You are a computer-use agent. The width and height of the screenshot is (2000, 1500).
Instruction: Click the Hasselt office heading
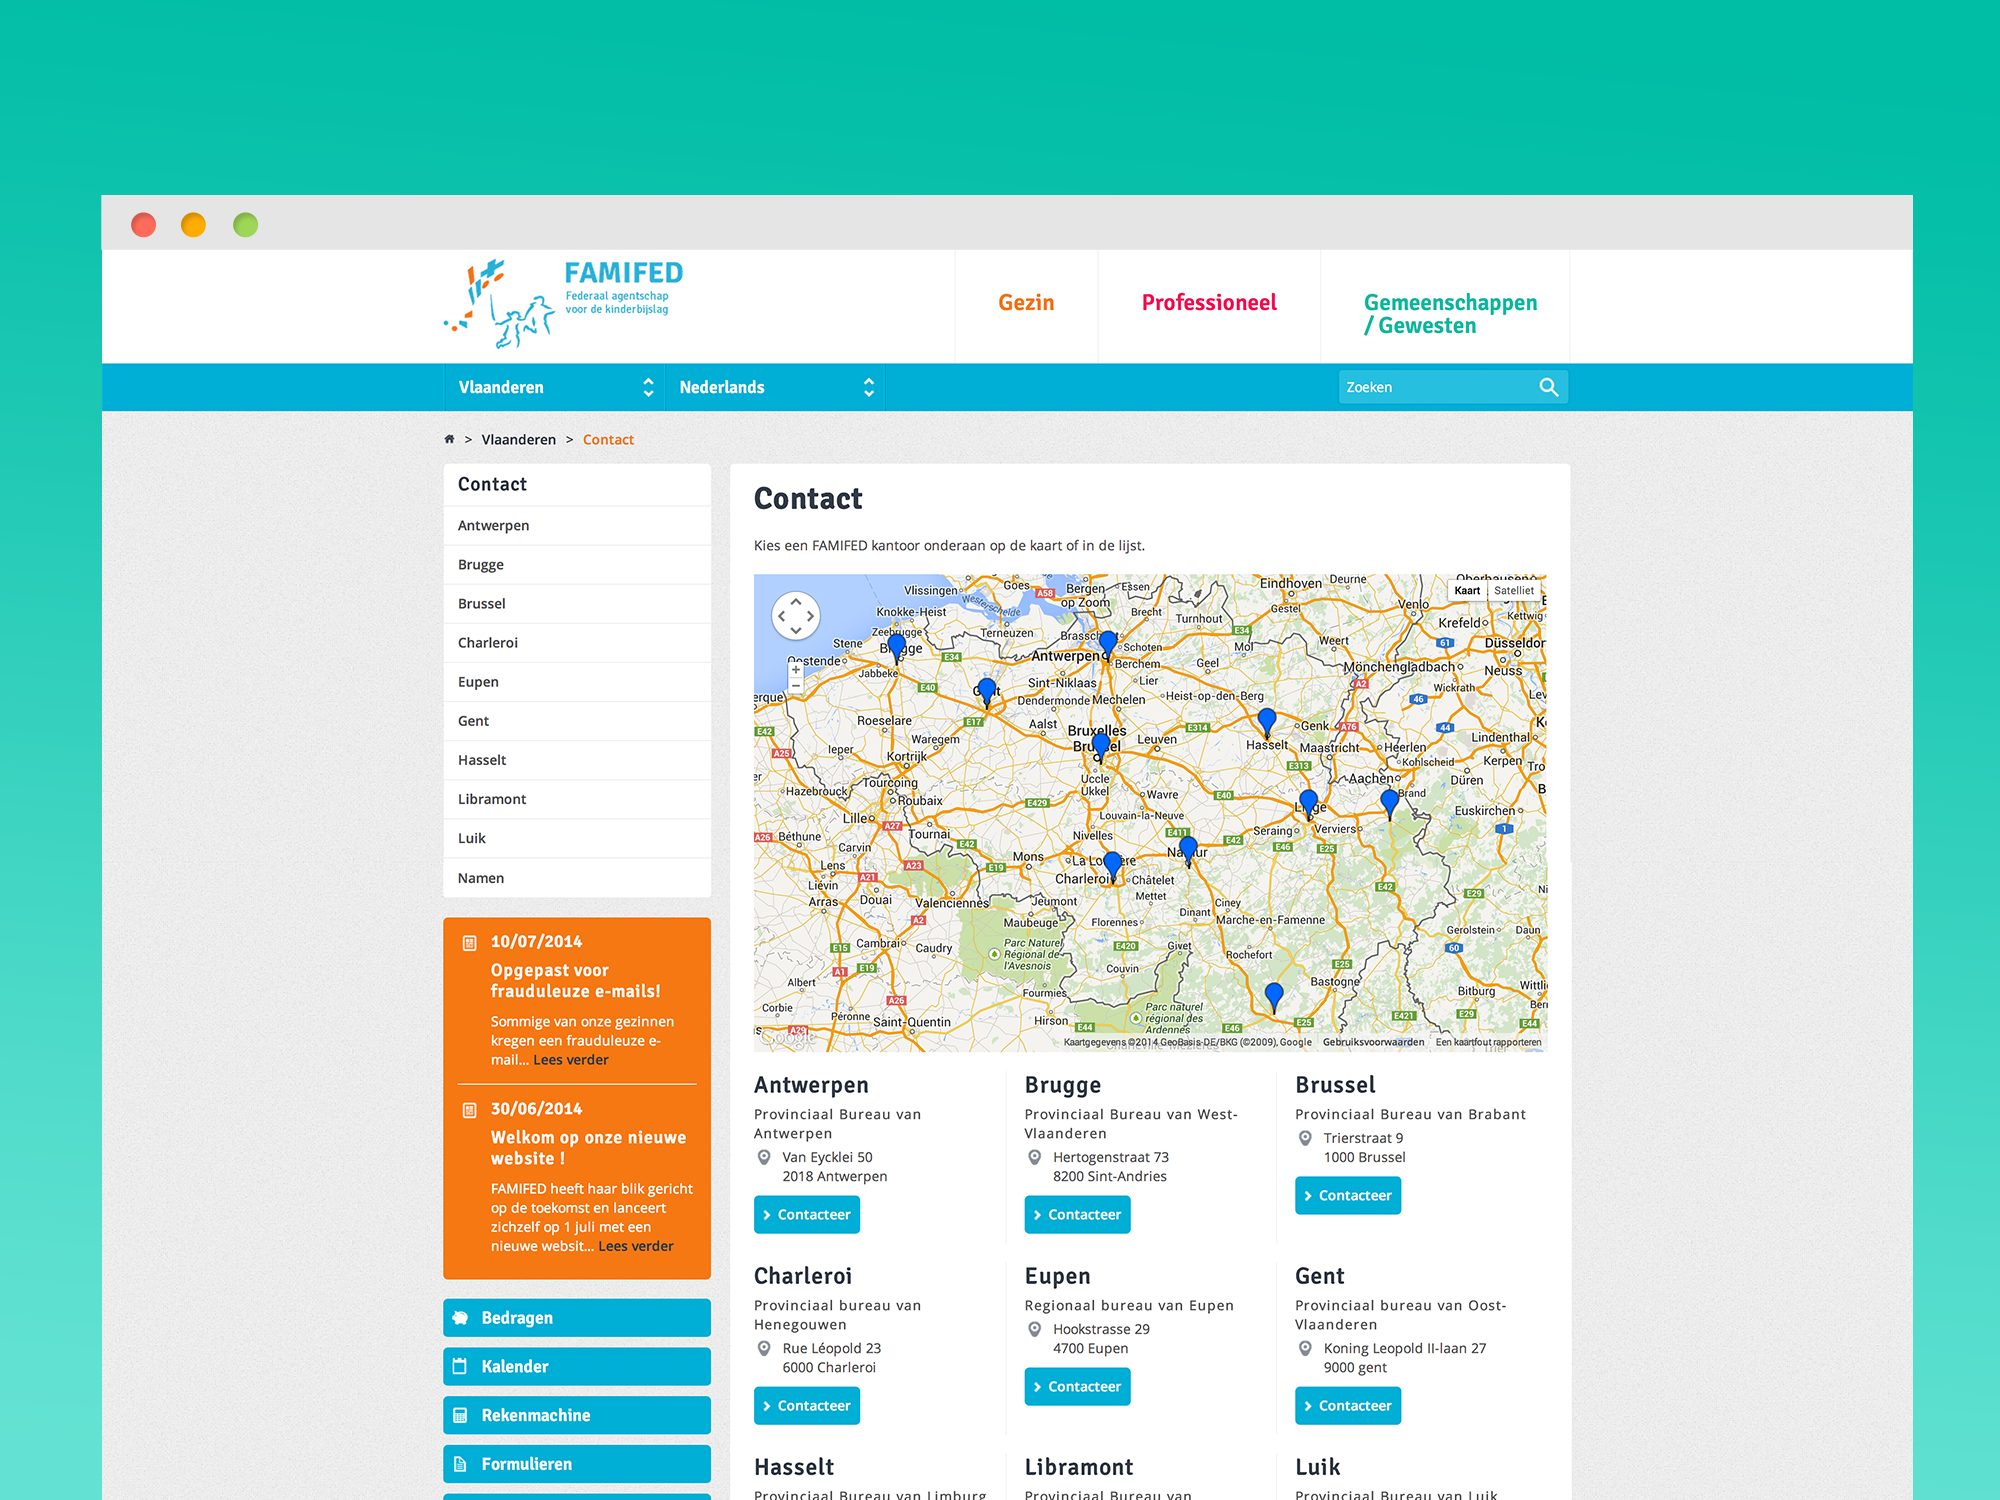click(794, 1467)
